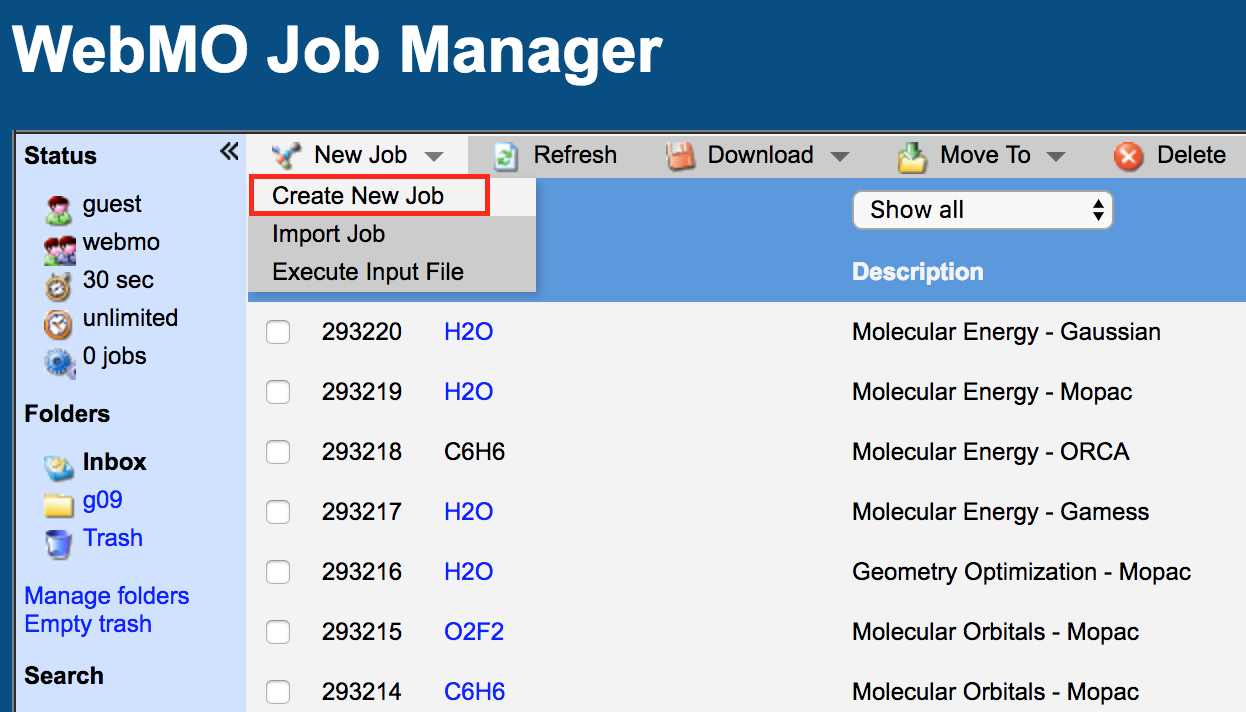
Task: Collapse the sidebar with double chevron
Action: (x=229, y=152)
